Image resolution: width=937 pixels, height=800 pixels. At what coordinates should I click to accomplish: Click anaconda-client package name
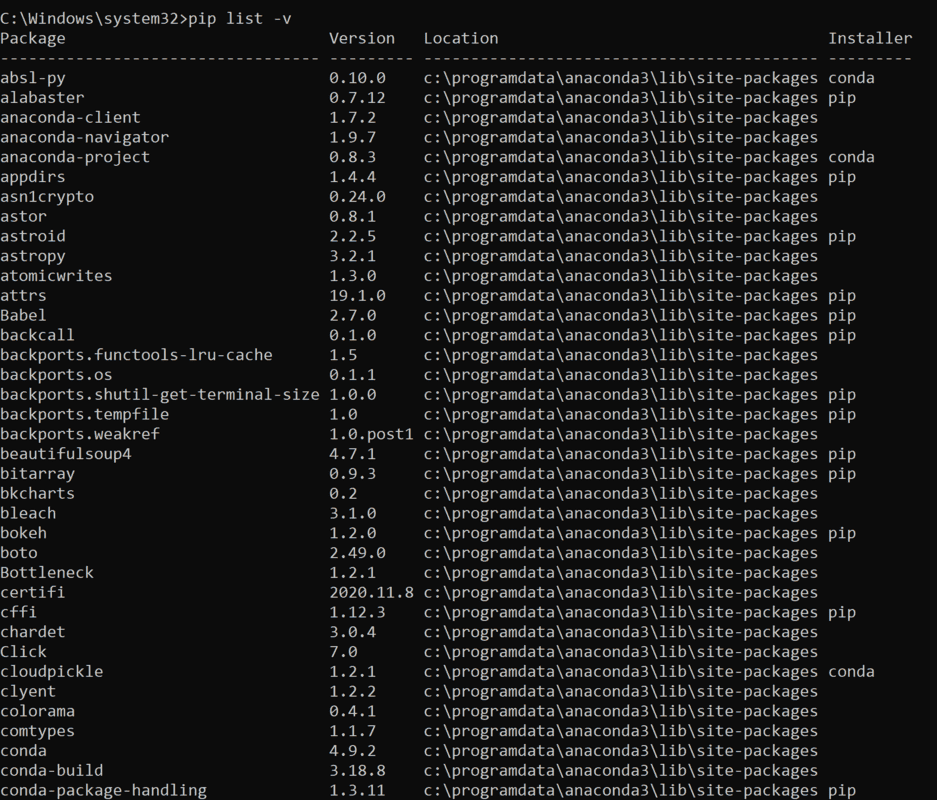click(x=71, y=118)
